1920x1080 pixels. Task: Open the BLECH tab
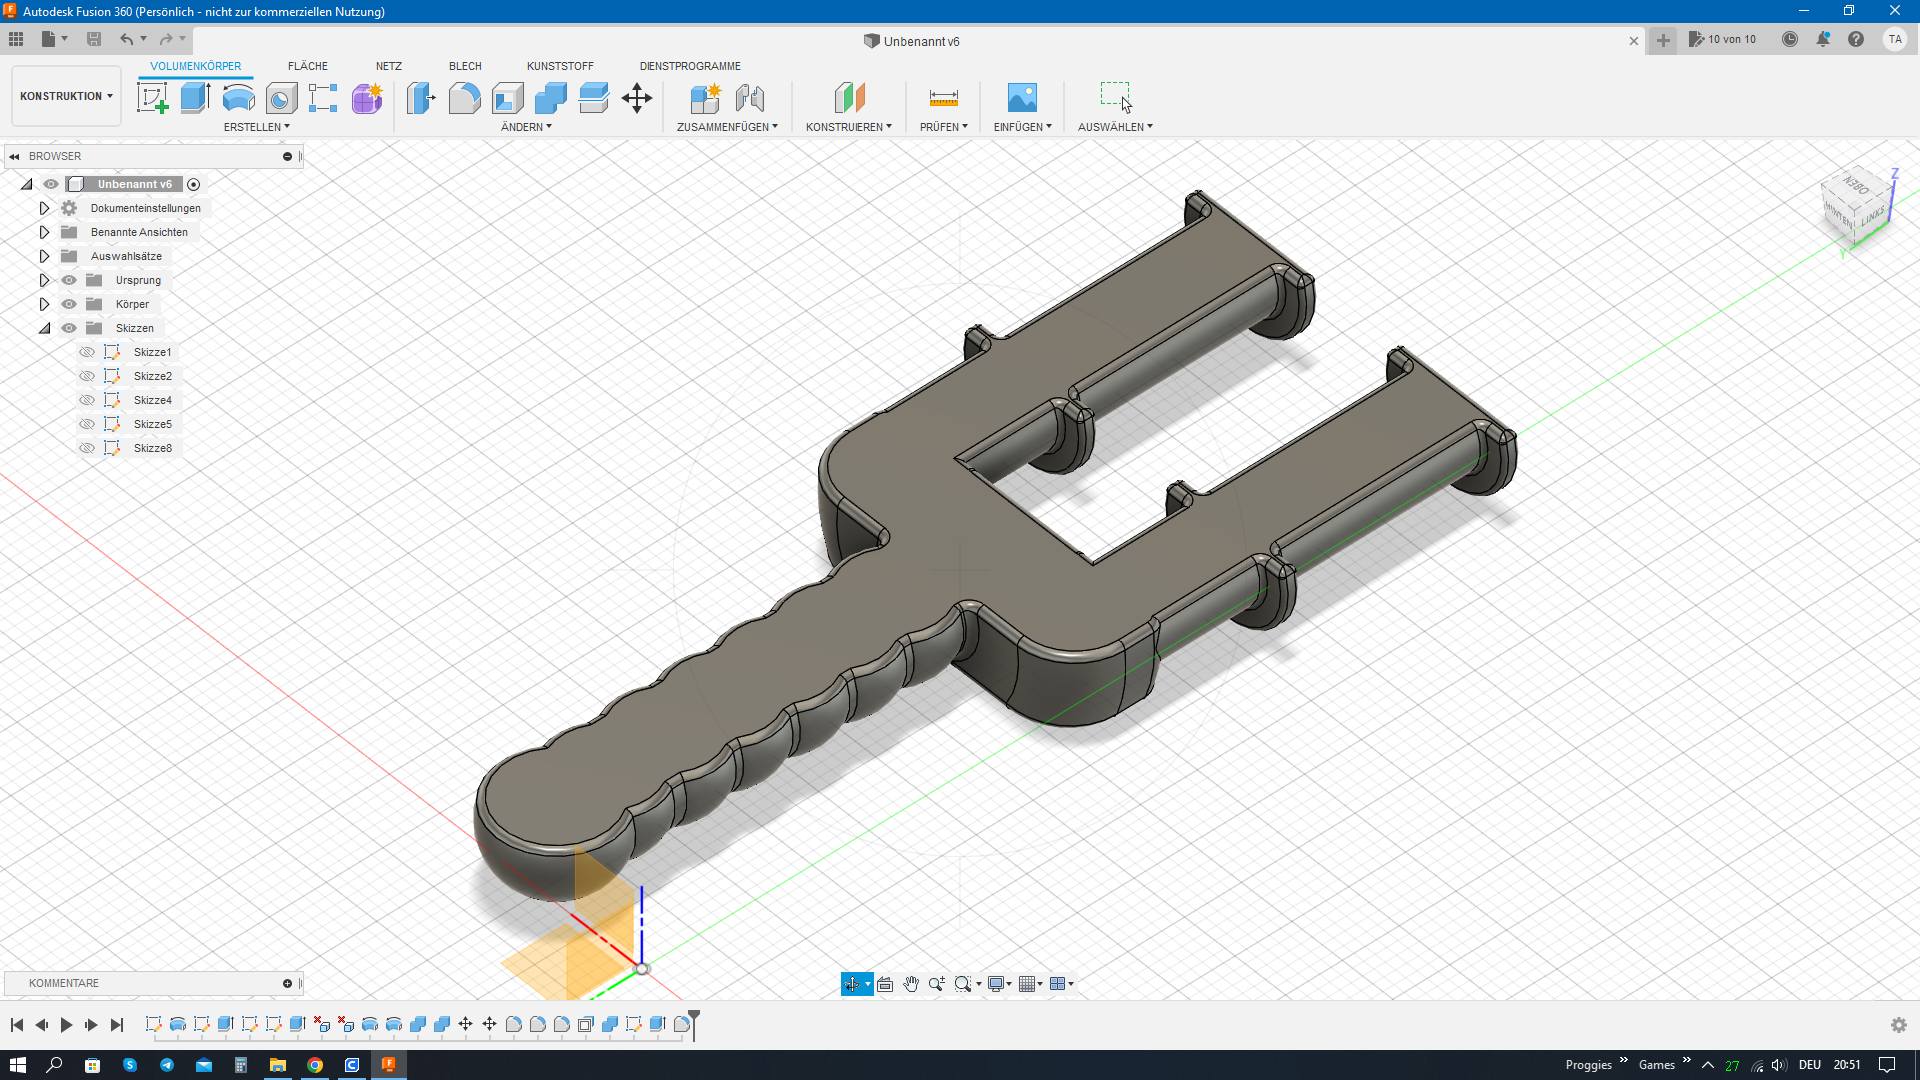click(x=465, y=66)
